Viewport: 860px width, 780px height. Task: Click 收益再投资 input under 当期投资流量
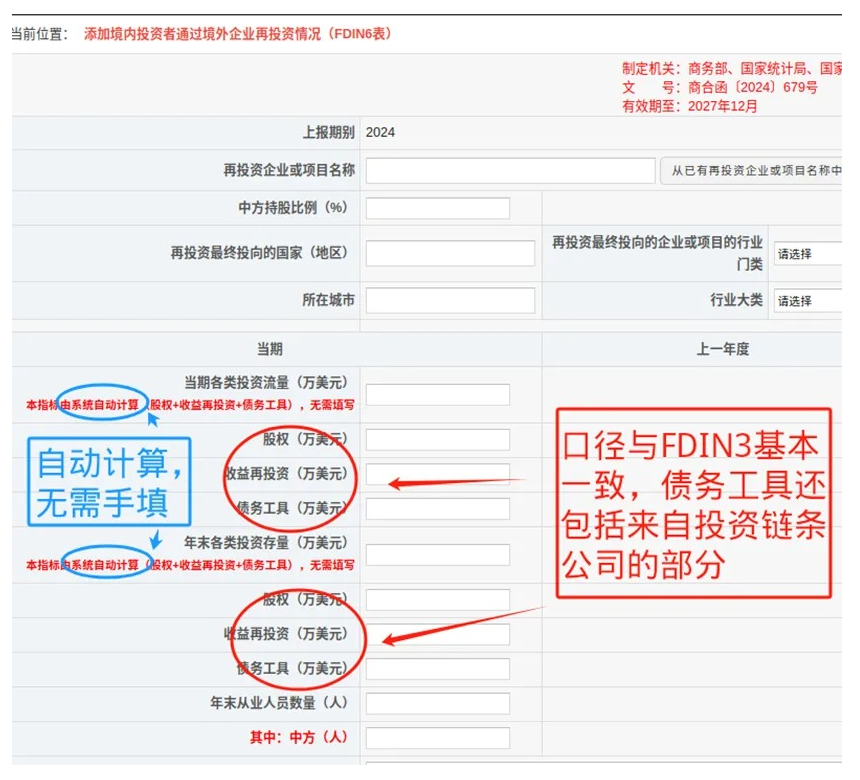pyautogui.click(x=437, y=474)
